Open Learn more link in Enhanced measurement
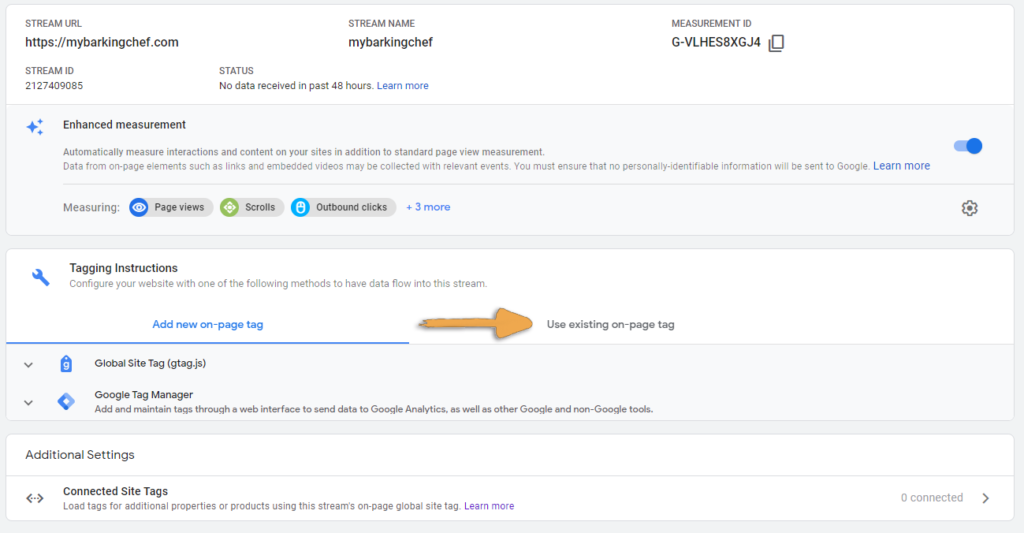Screen dimensions: 1024x533 901,166
